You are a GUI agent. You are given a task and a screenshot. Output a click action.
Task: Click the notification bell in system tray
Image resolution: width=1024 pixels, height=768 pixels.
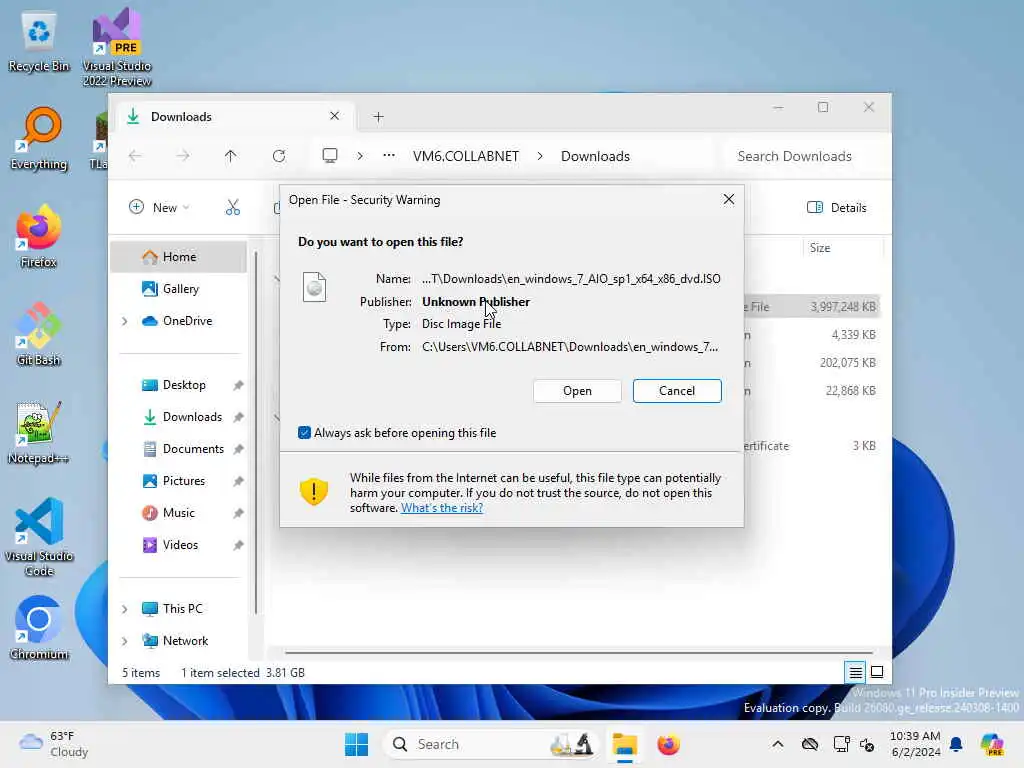(x=956, y=744)
